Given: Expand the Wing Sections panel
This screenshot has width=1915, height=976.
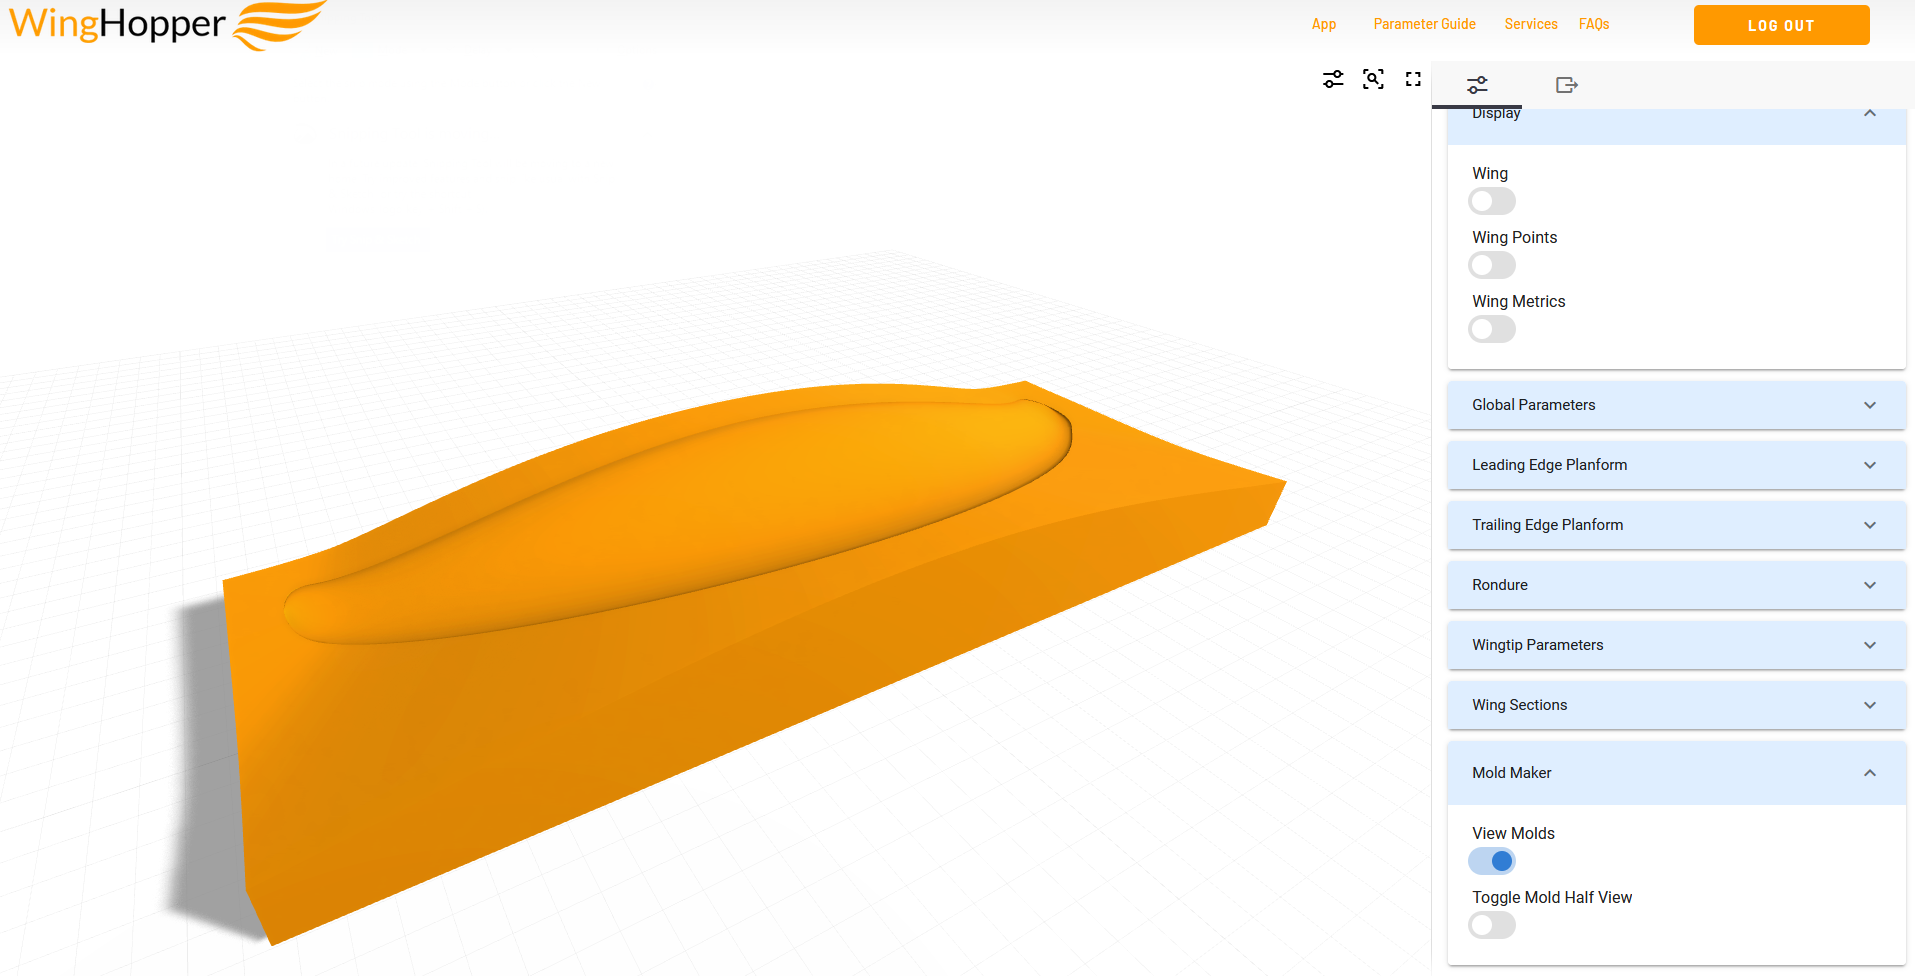Looking at the screenshot, I should coord(1676,705).
